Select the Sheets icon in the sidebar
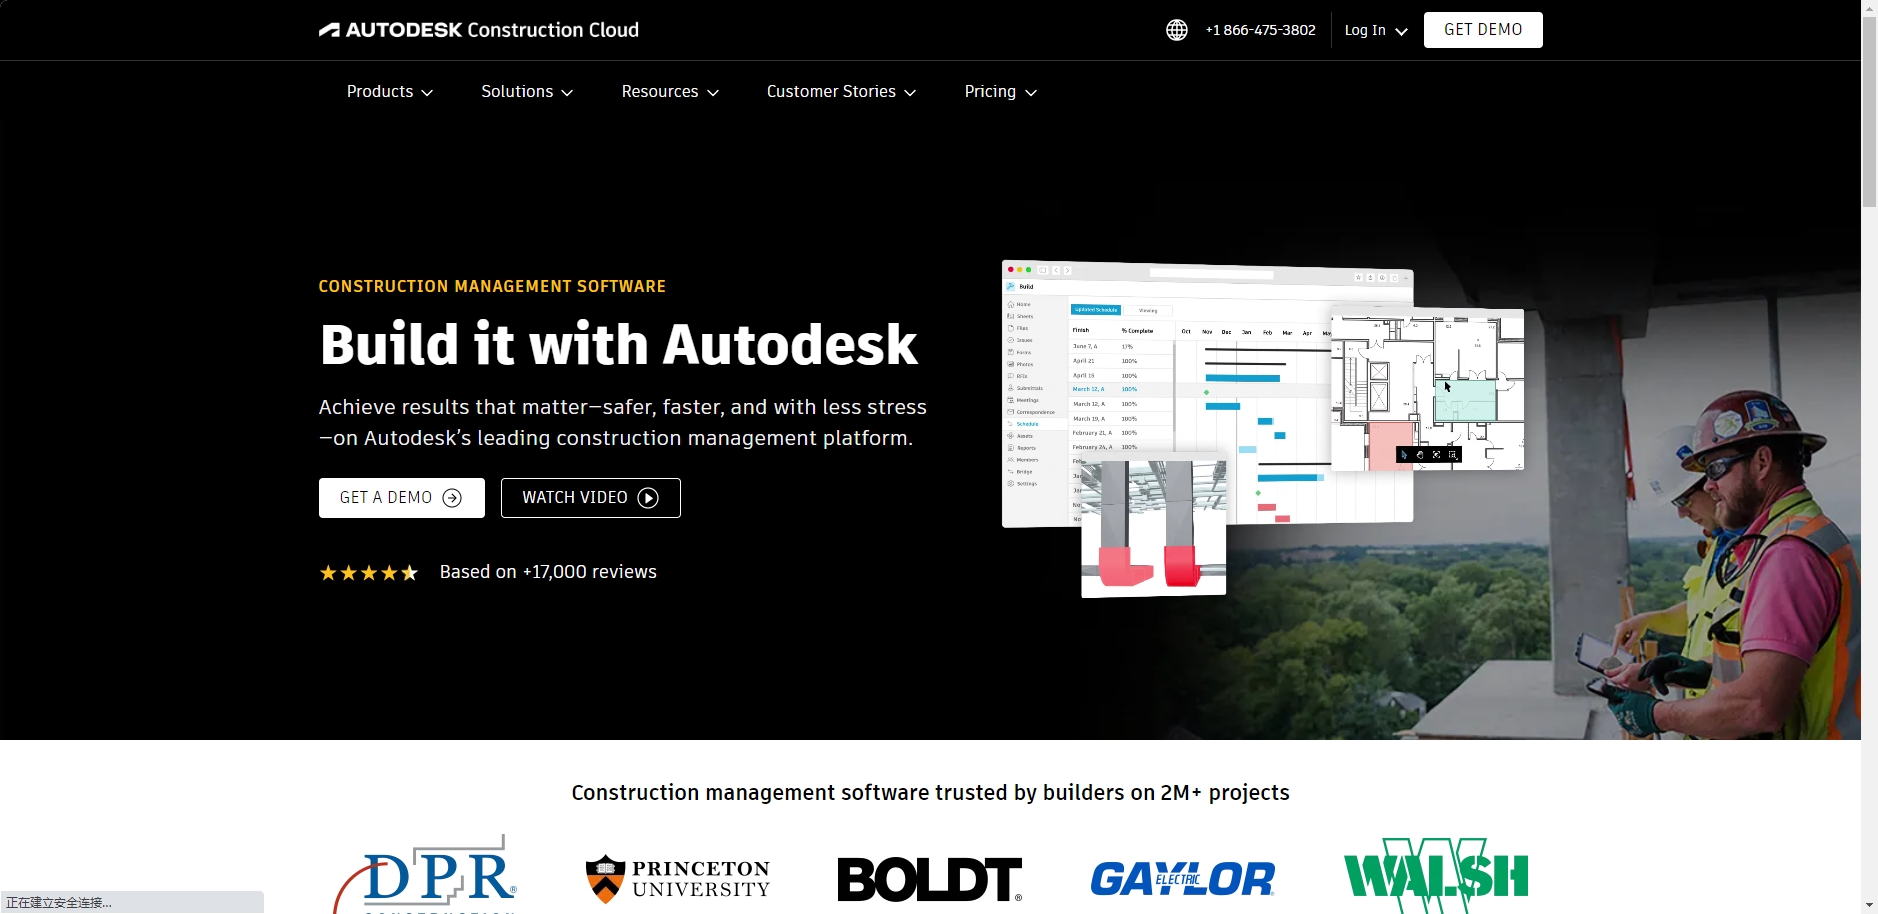The height and width of the screenshot is (914, 1878). [x=1011, y=316]
